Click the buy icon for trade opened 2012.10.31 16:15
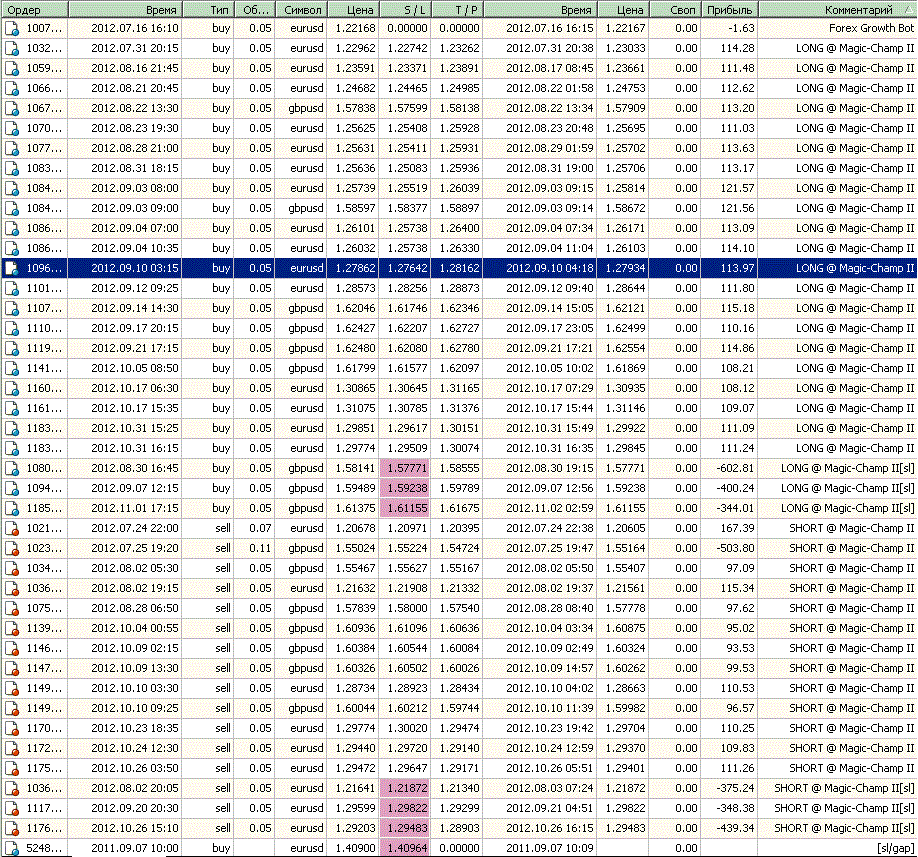Viewport: 918px width, 857px height. pyautogui.click(x=12, y=448)
